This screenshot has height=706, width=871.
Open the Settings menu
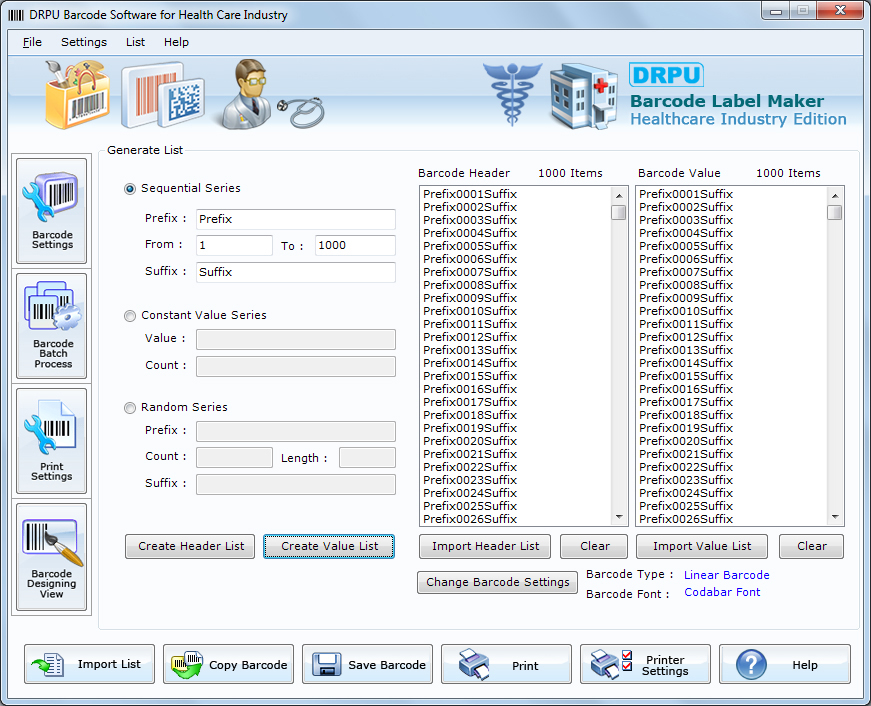tap(84, 42)
